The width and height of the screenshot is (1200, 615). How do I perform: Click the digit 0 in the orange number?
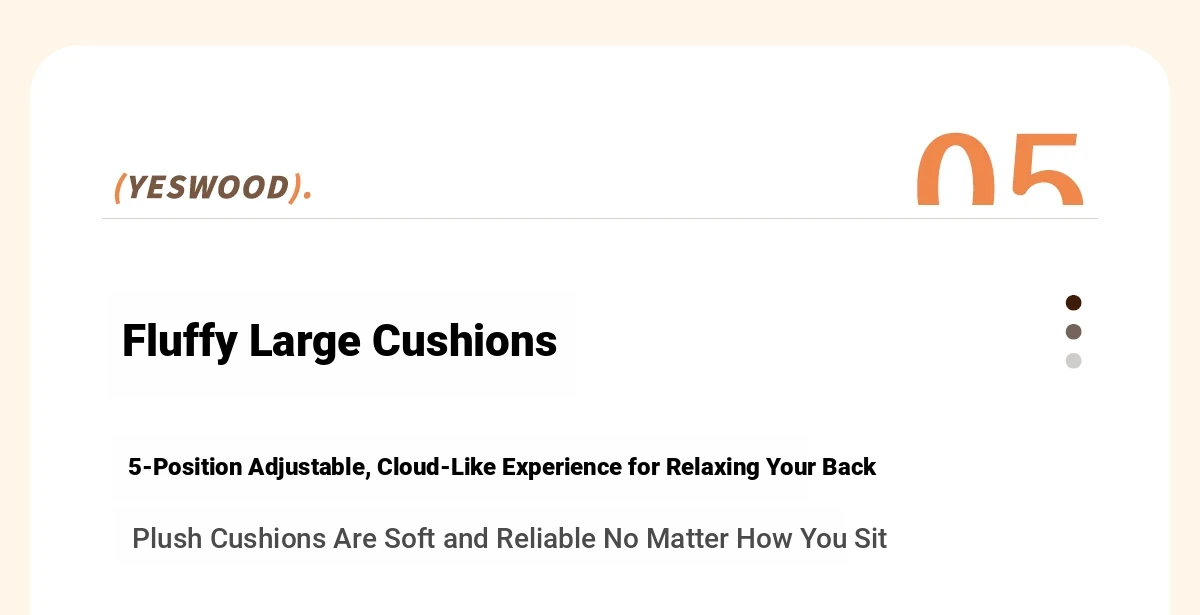pos(955,172)
